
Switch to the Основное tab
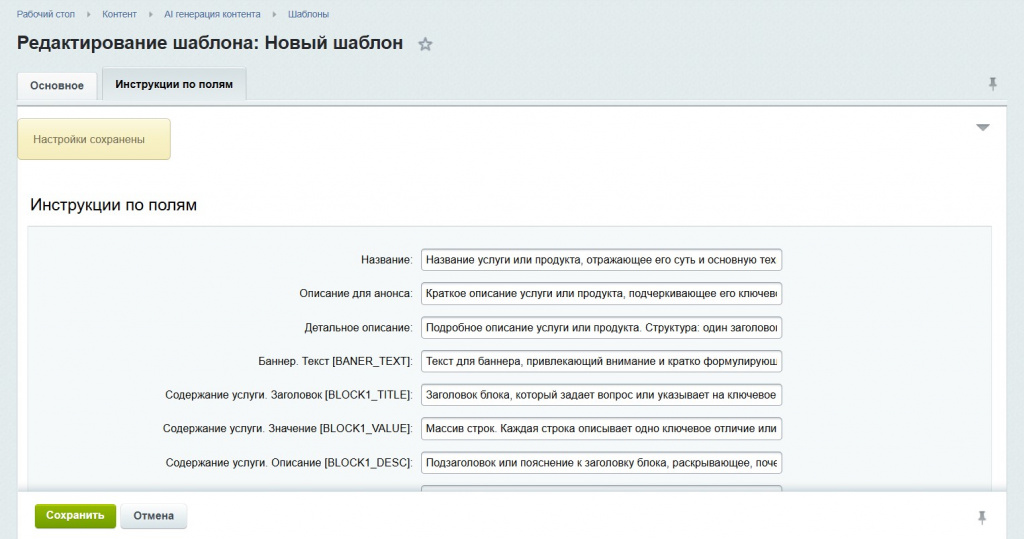pos(57,86)
